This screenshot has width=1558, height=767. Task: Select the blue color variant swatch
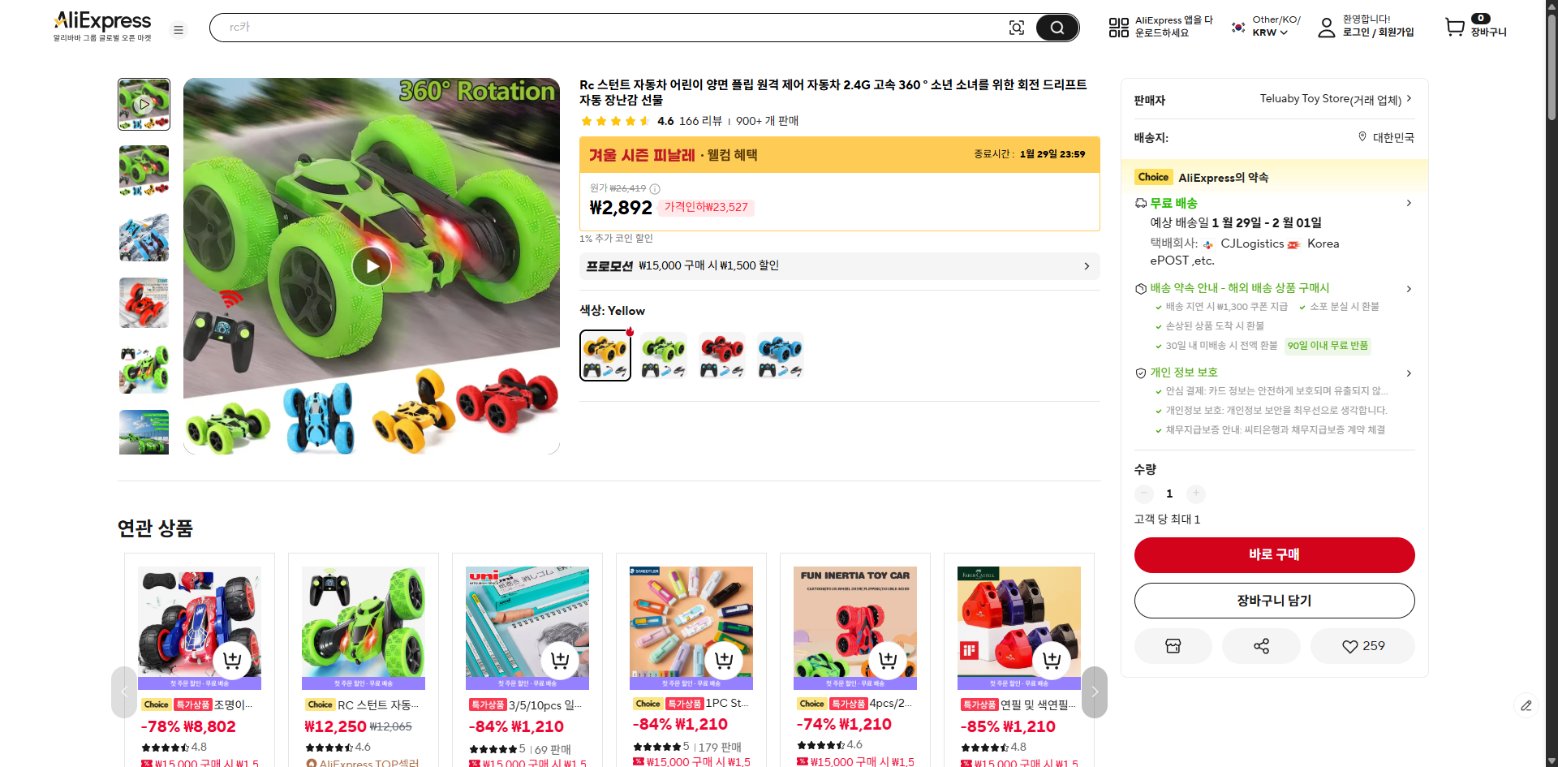pyautogui.click(x=779, y=356)
